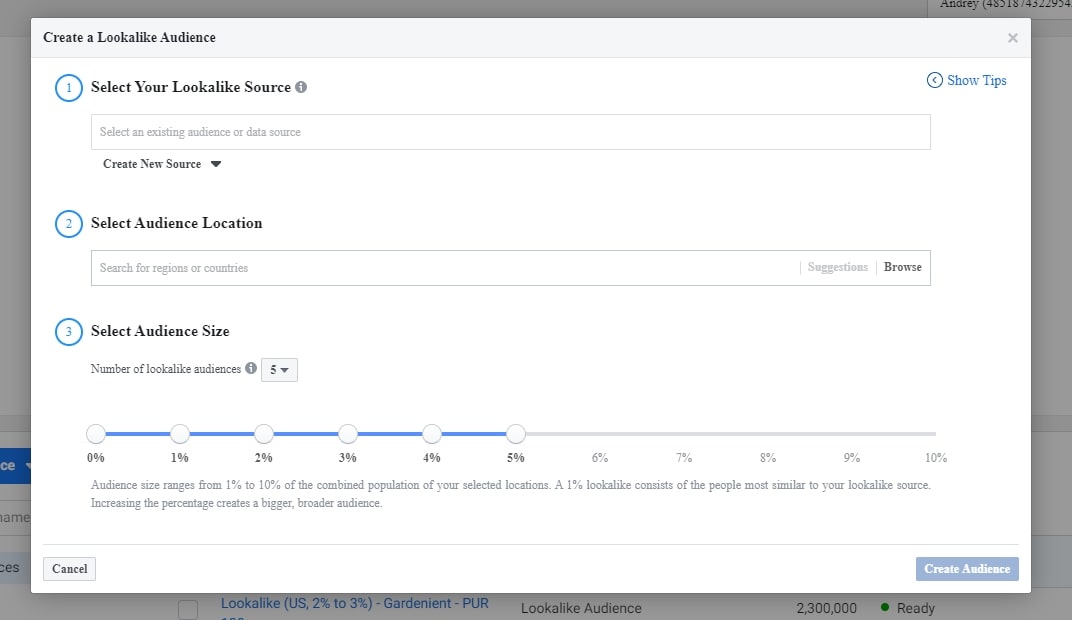1072x620 pixels.
Task: Close the Create a Lookalike Audience dialog
Action: pos(1012,38)
